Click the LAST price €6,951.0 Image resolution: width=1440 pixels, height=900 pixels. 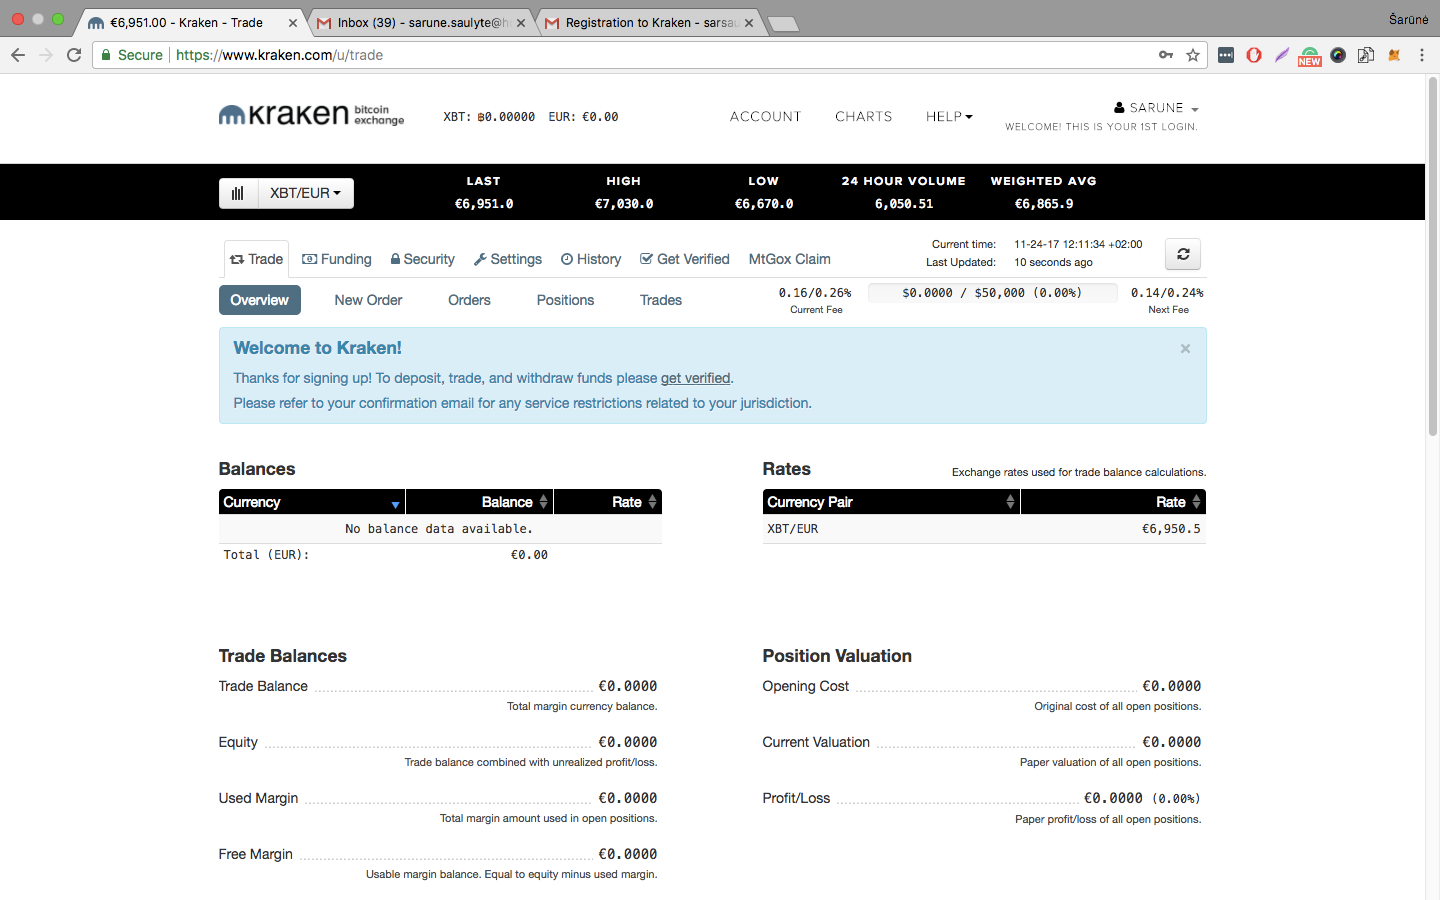pyautogui.click(x=484, y=204)
